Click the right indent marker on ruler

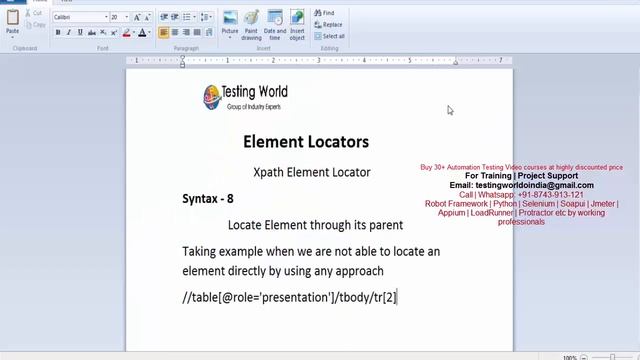tap(456, 63)
